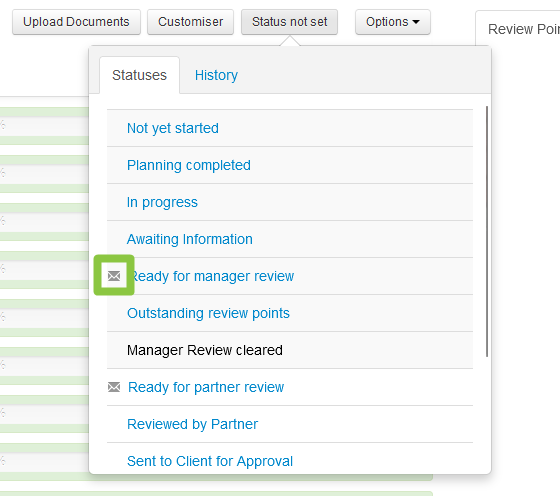This screenshot has height=496, width=560.
Task: Select the Statuses tab
Action: point(139,75)
